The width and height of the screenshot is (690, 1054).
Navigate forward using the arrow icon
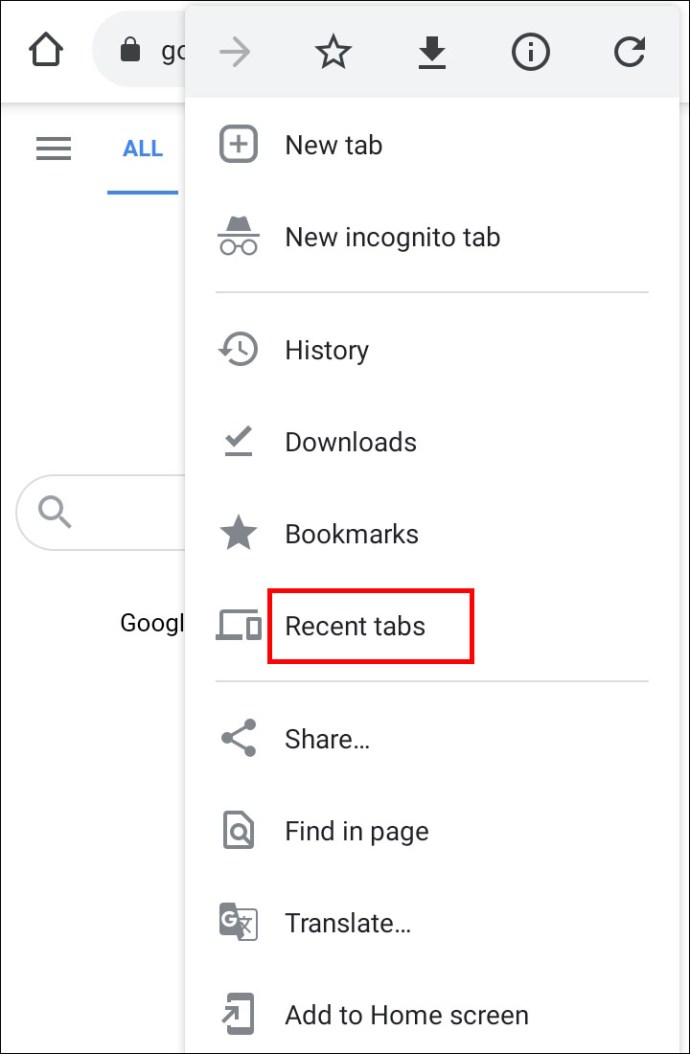point(234,51)
